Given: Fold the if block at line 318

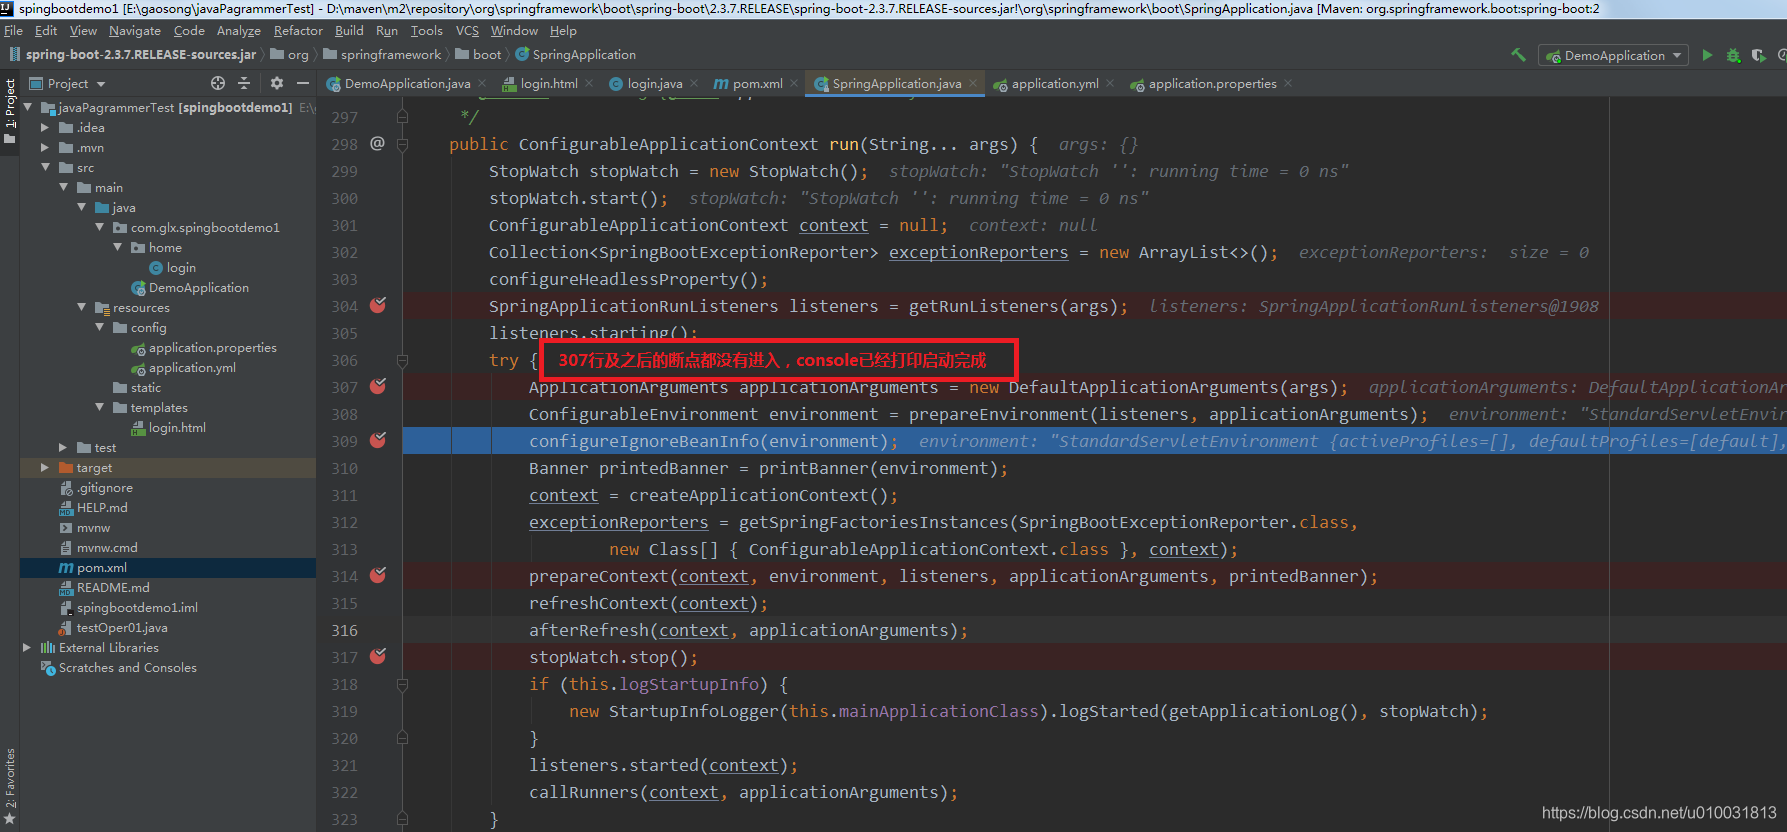Looking at the screenshot, I should [x=403, y=684].
